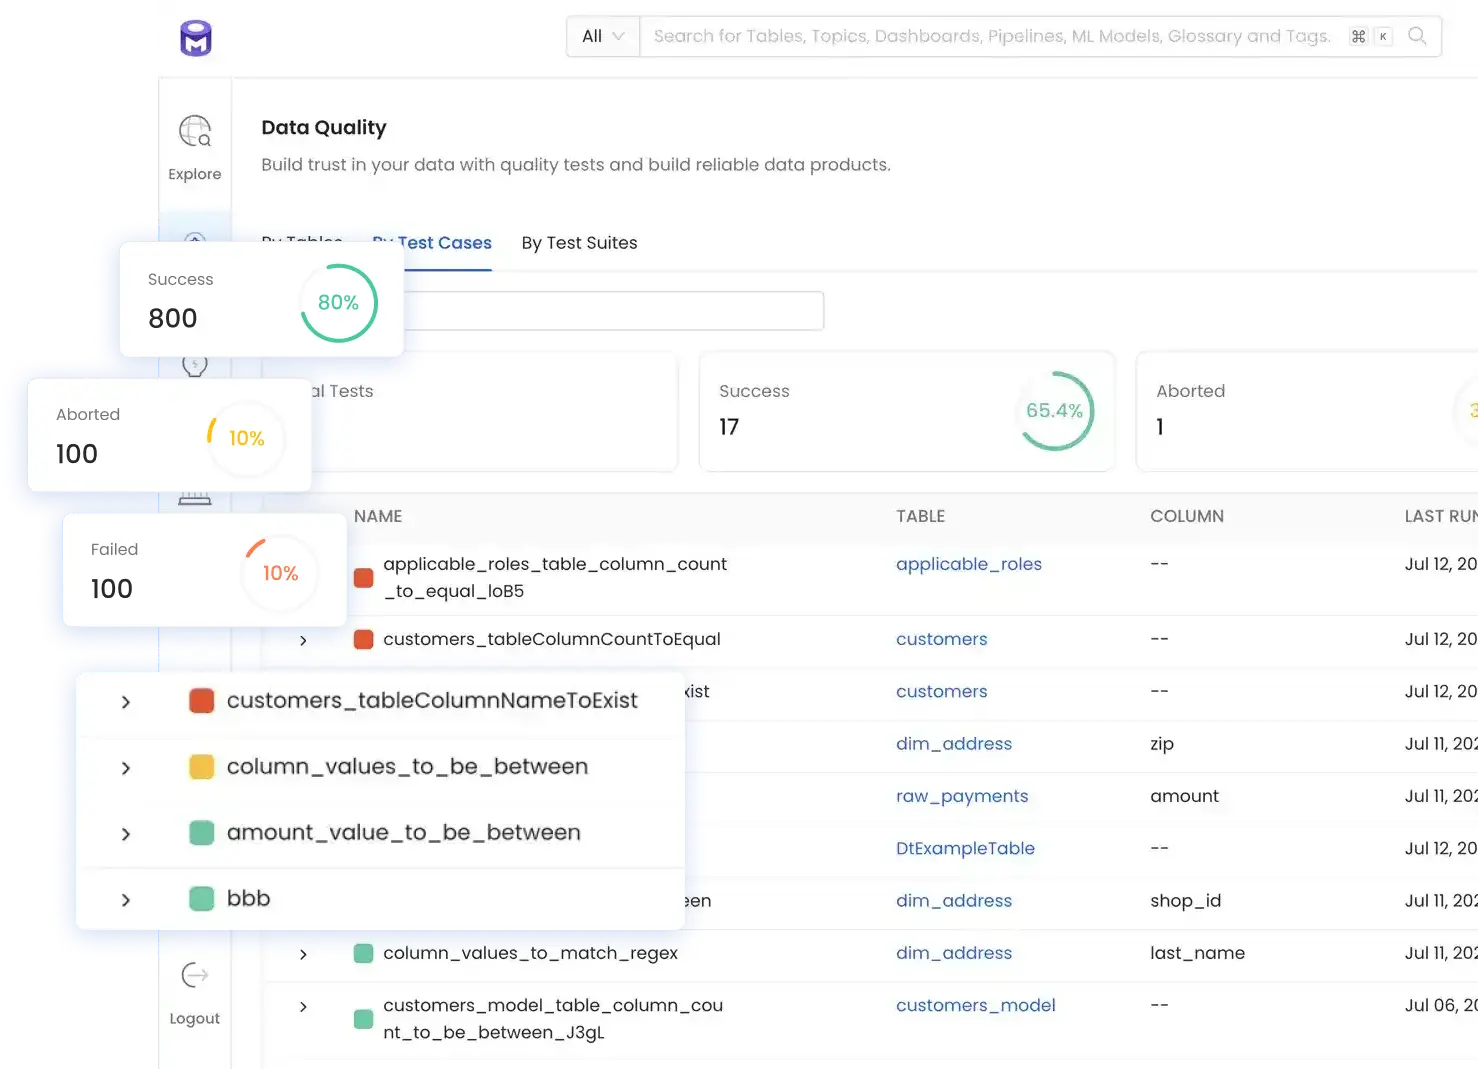The image size is (1478, 1069).
Task: Open the customers table link
Action: click(941, 639)
